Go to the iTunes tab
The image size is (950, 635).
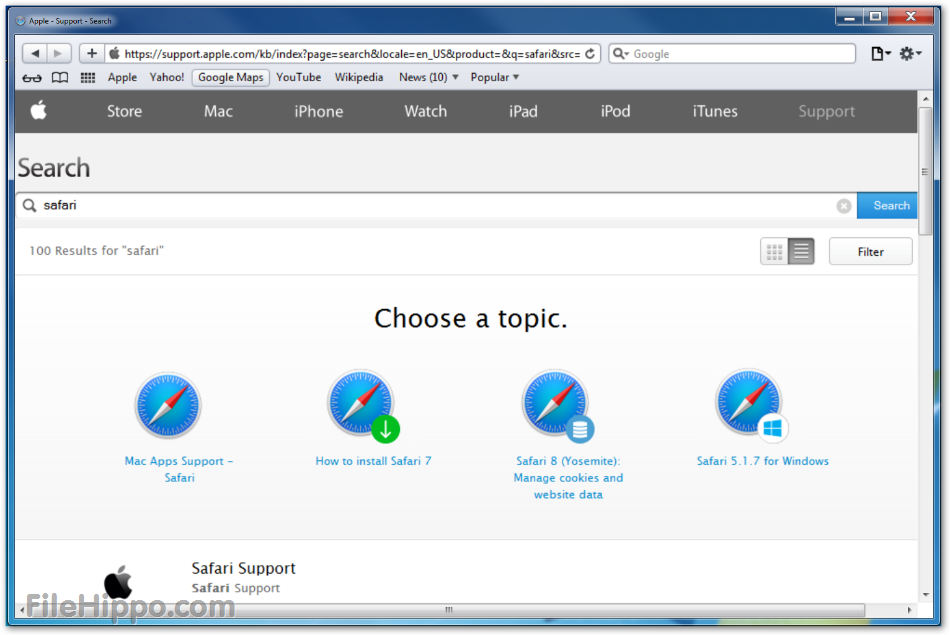tap(715, 111)
